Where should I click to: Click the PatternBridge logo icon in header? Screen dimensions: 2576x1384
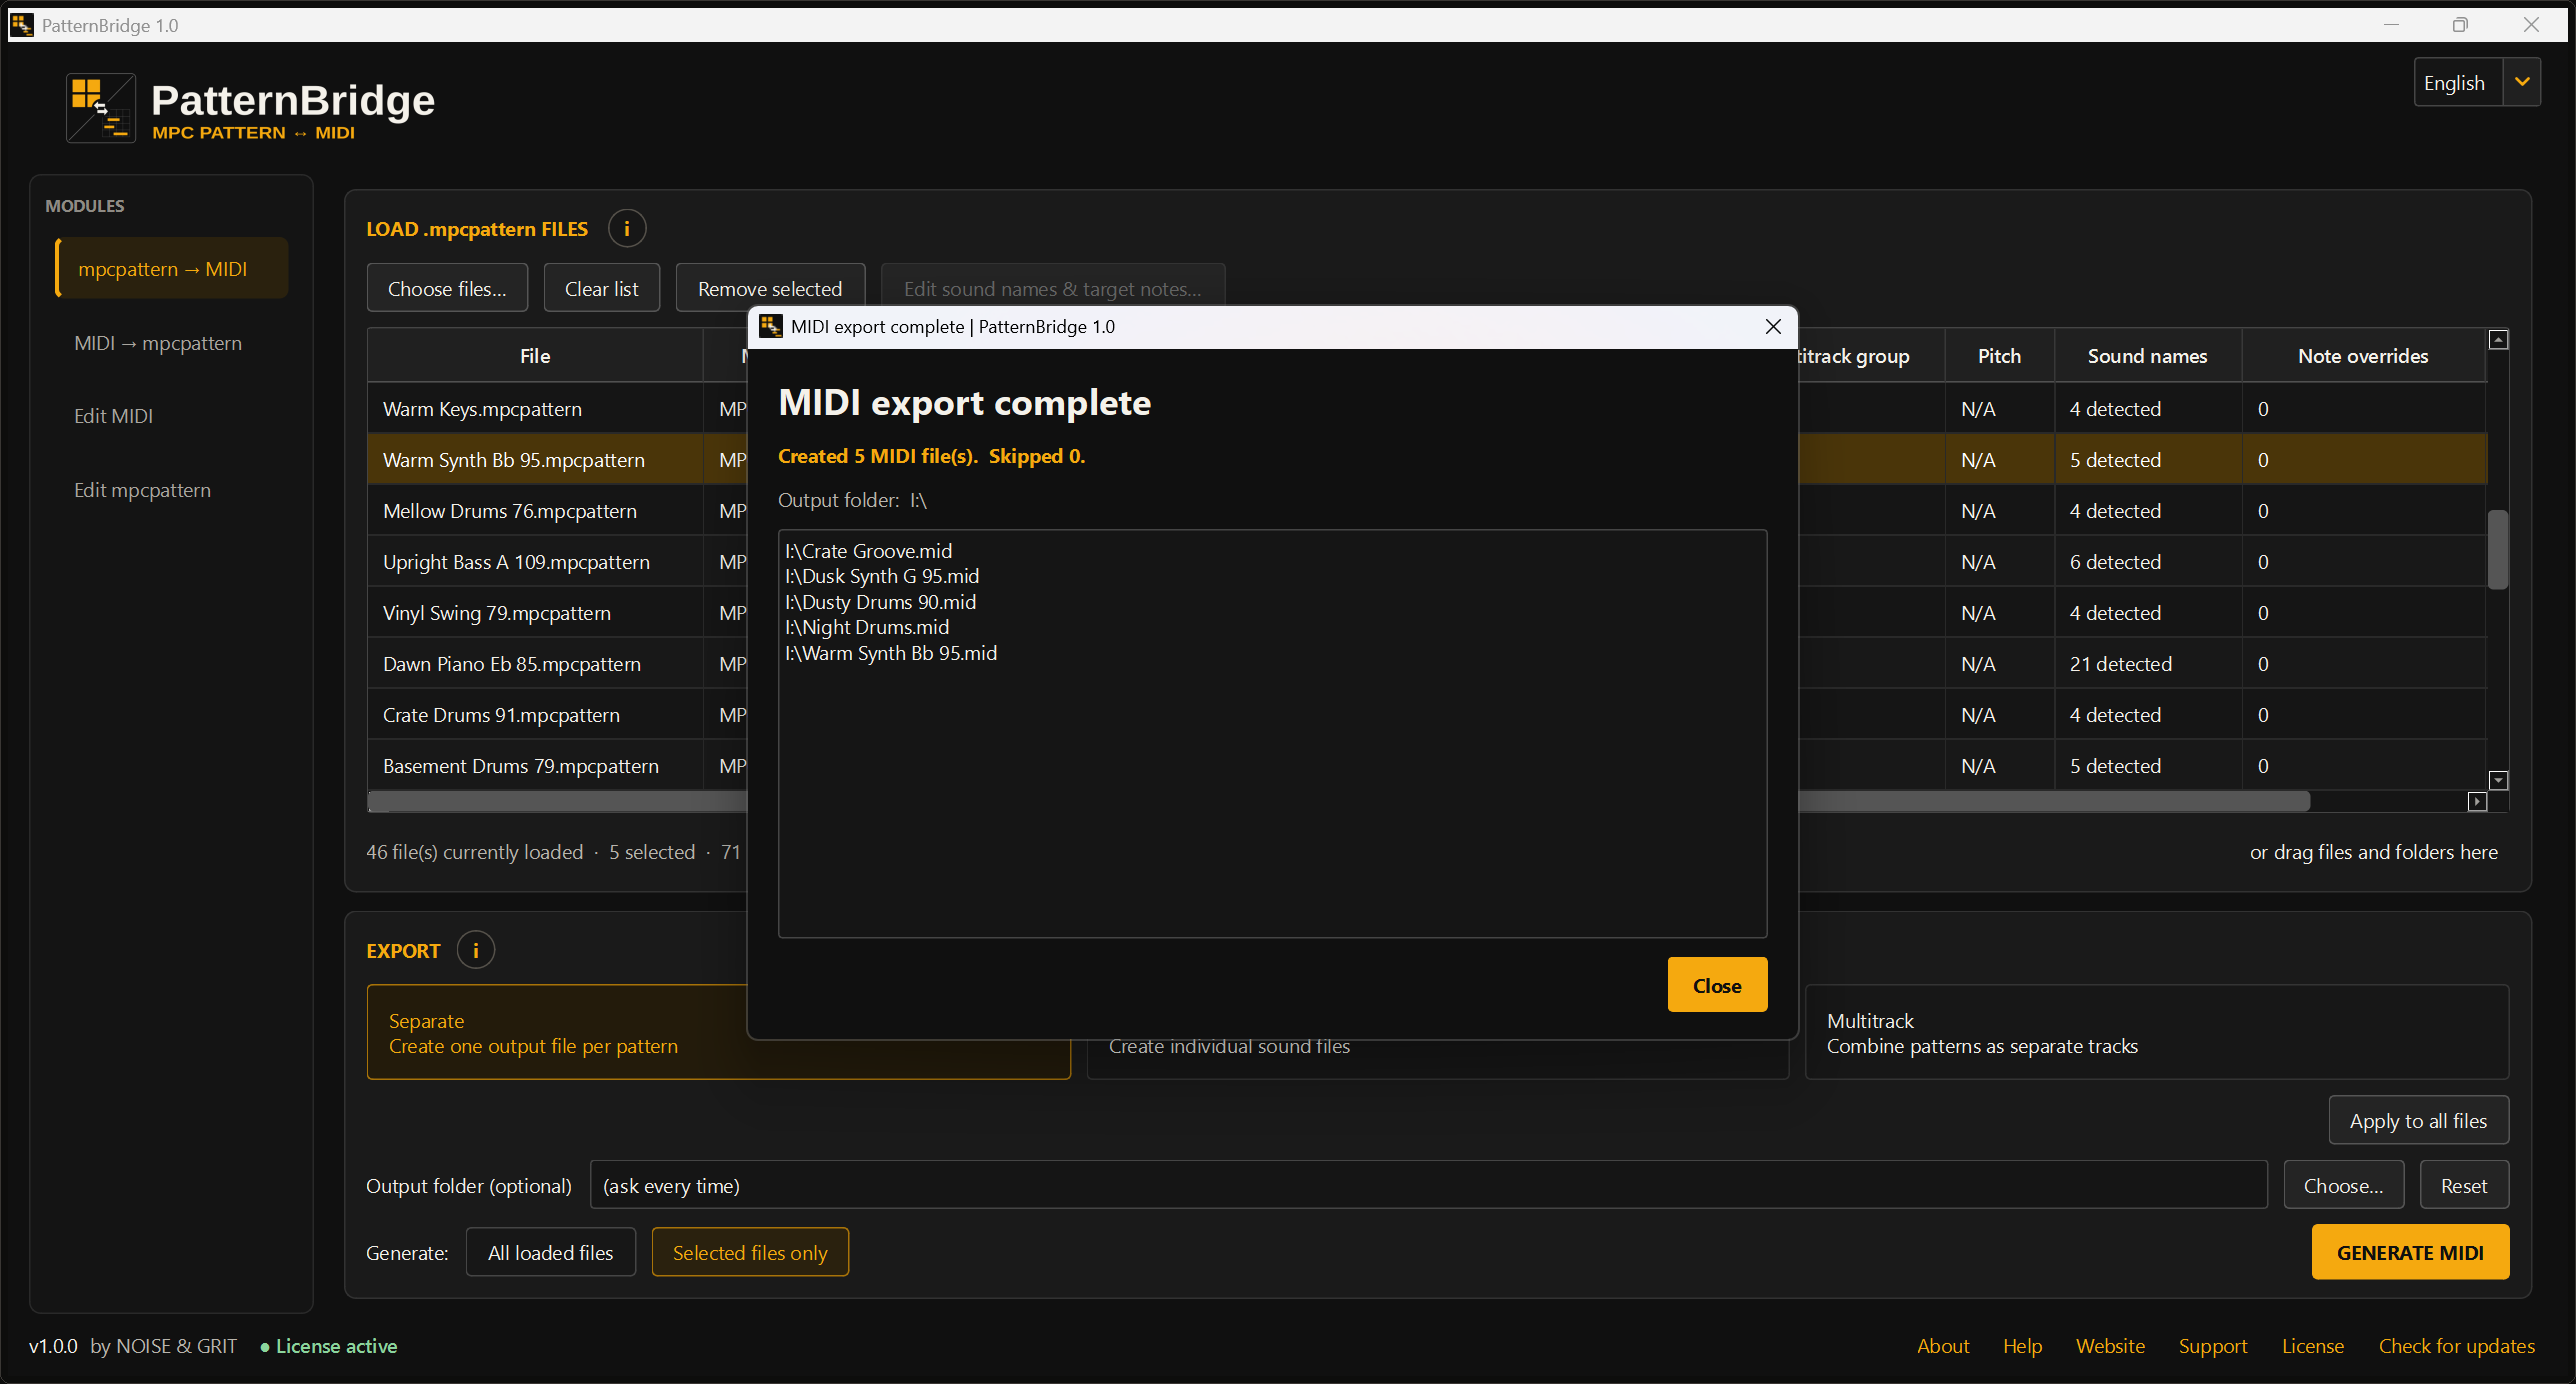coord(101,107)
